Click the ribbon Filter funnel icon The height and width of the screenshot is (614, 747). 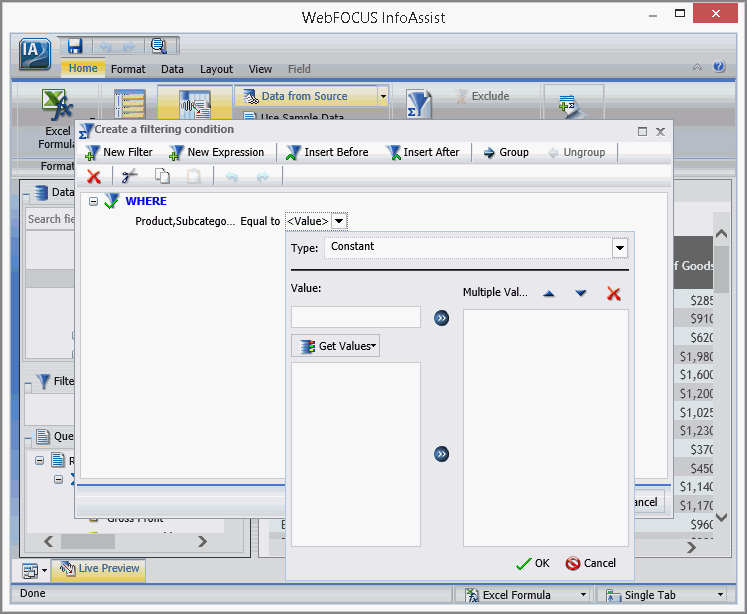point(419,103)
